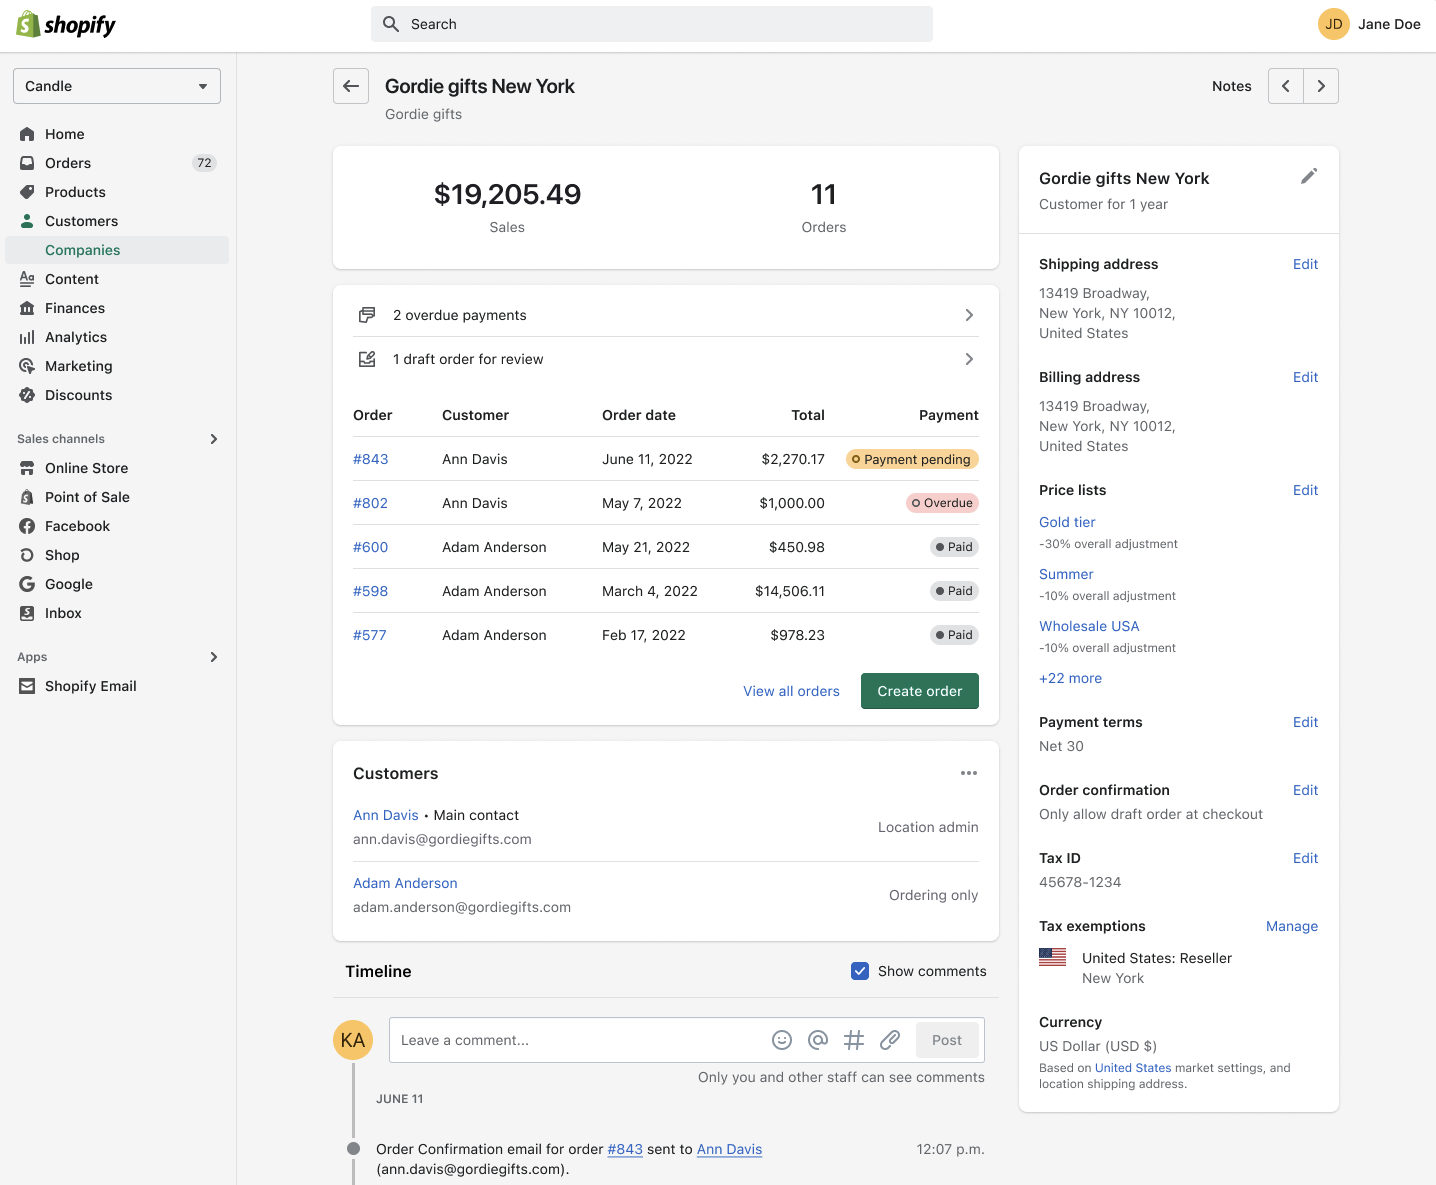The width and height of the screenshot is (1436, 1185).
Task: Insert emoji using the smiley icon
Action: 782,1040
